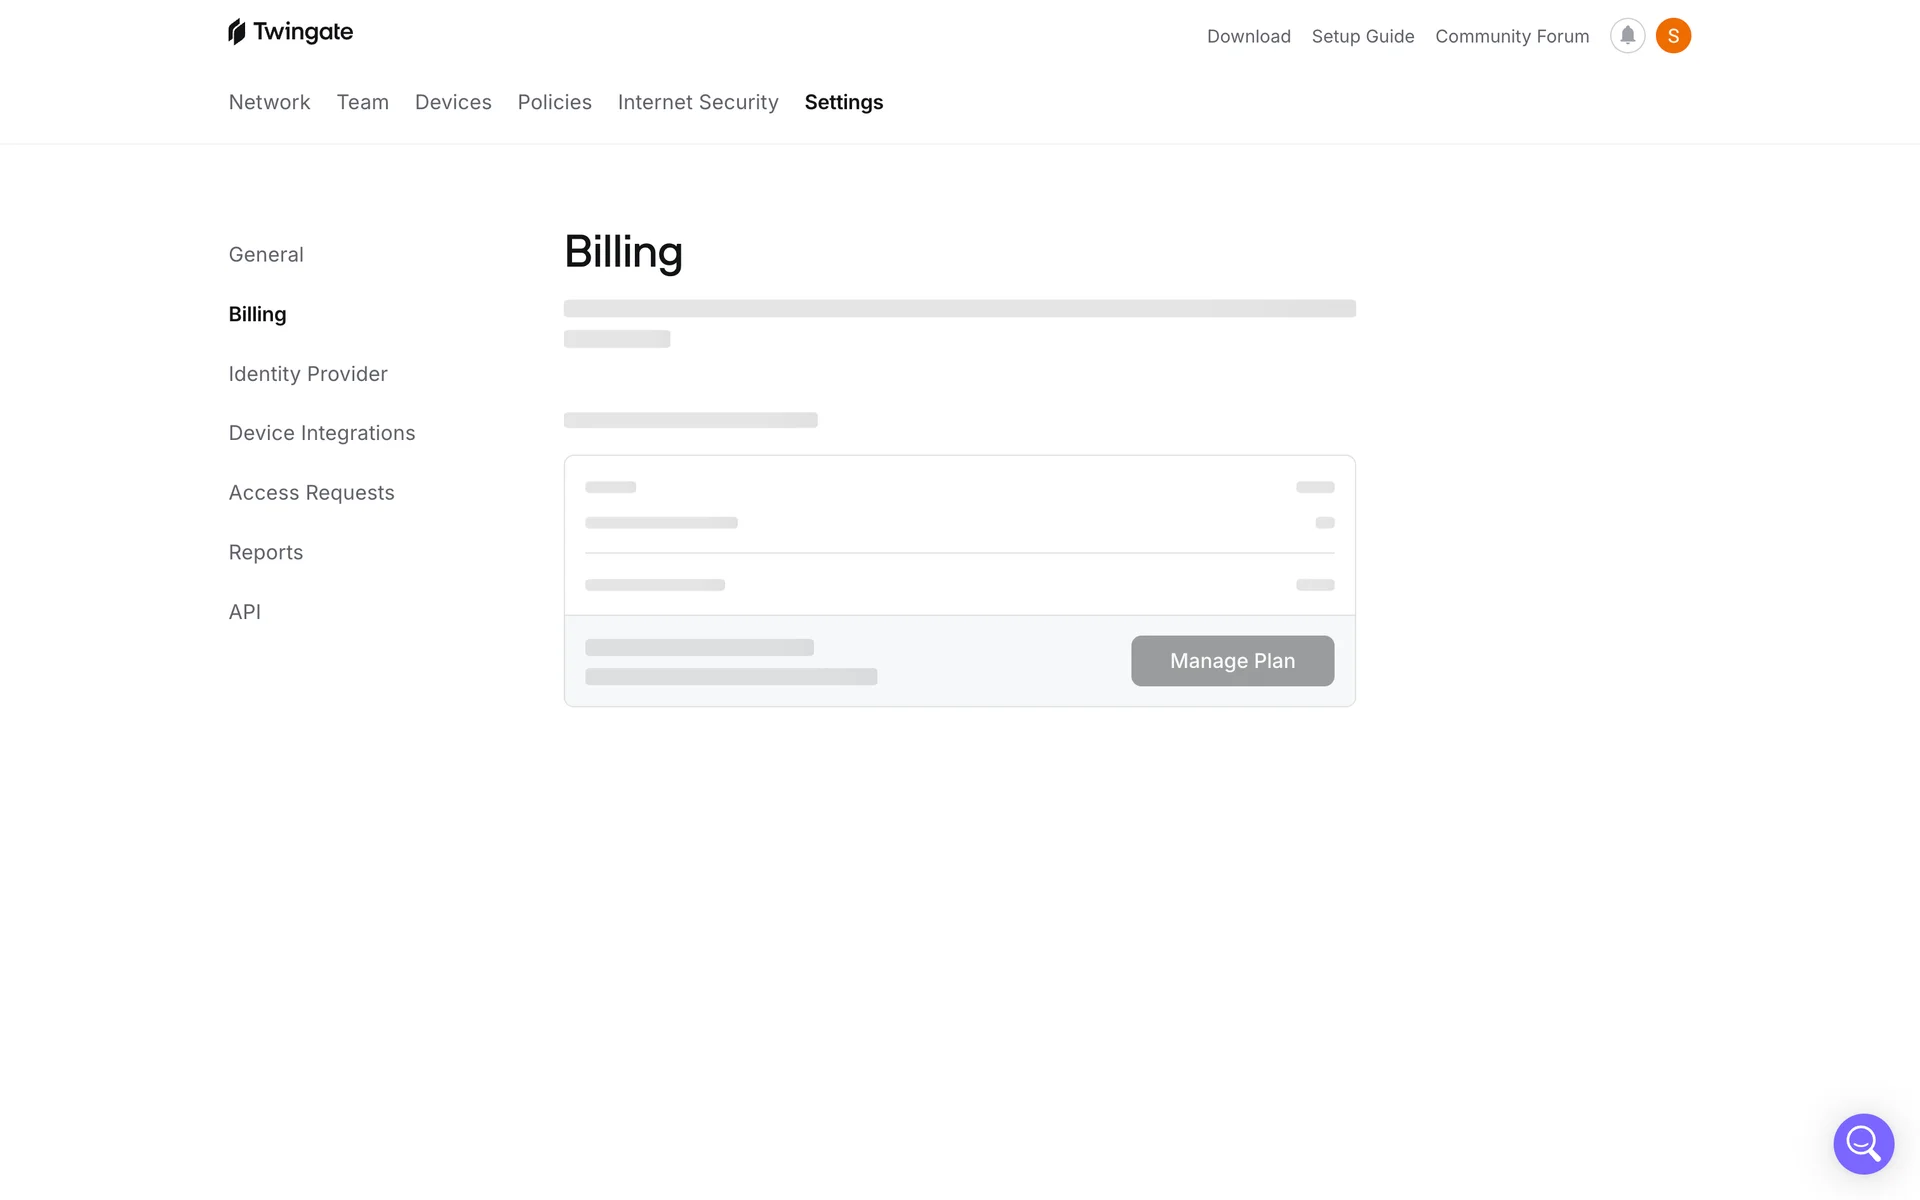Open the Devices tab

click(453, 102)
